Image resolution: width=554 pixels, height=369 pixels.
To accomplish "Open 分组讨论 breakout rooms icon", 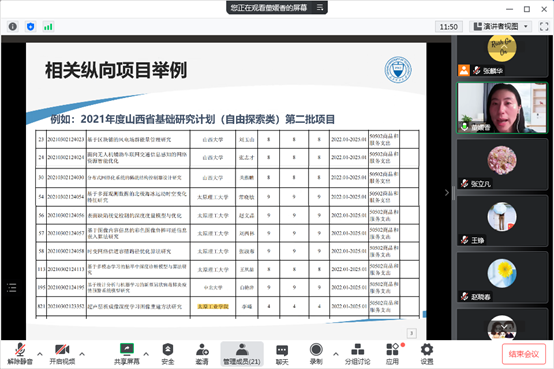I will 358,354.
